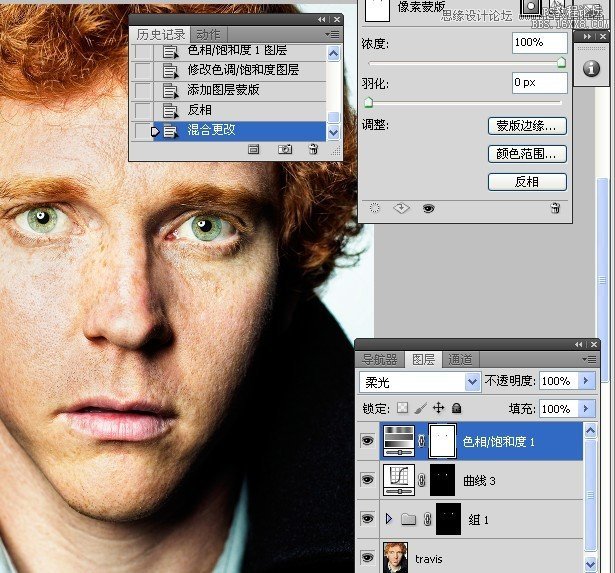
Task: Select history state 混合更改
Action: [239, 130]
